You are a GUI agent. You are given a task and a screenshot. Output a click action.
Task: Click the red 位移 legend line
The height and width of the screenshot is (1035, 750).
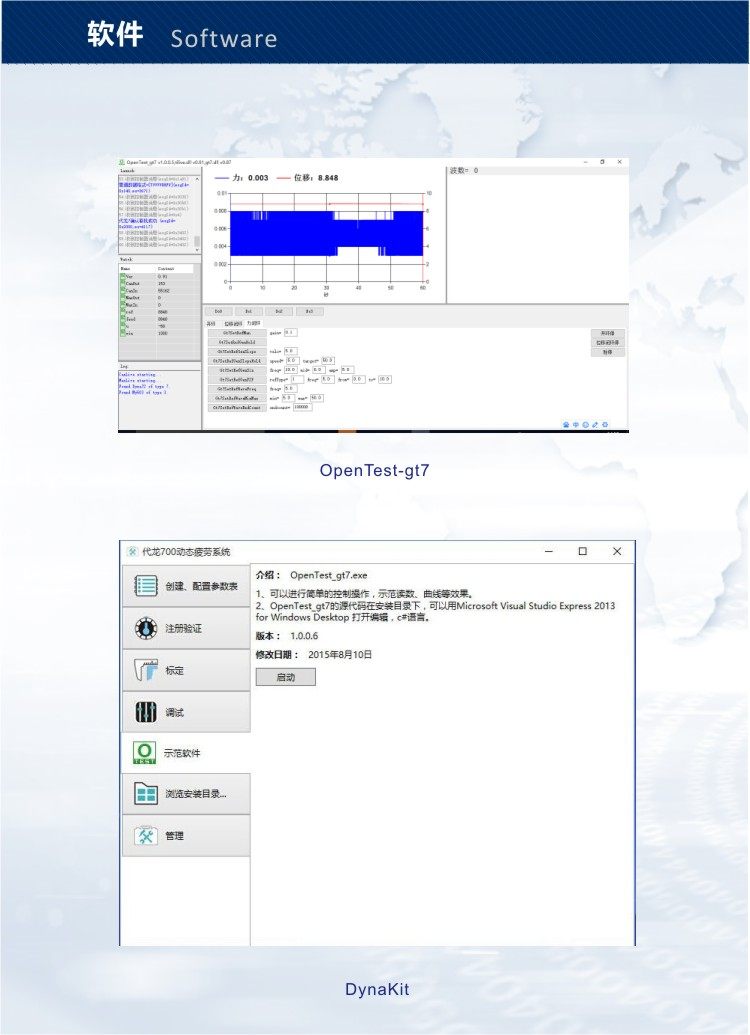pos(283,178)
